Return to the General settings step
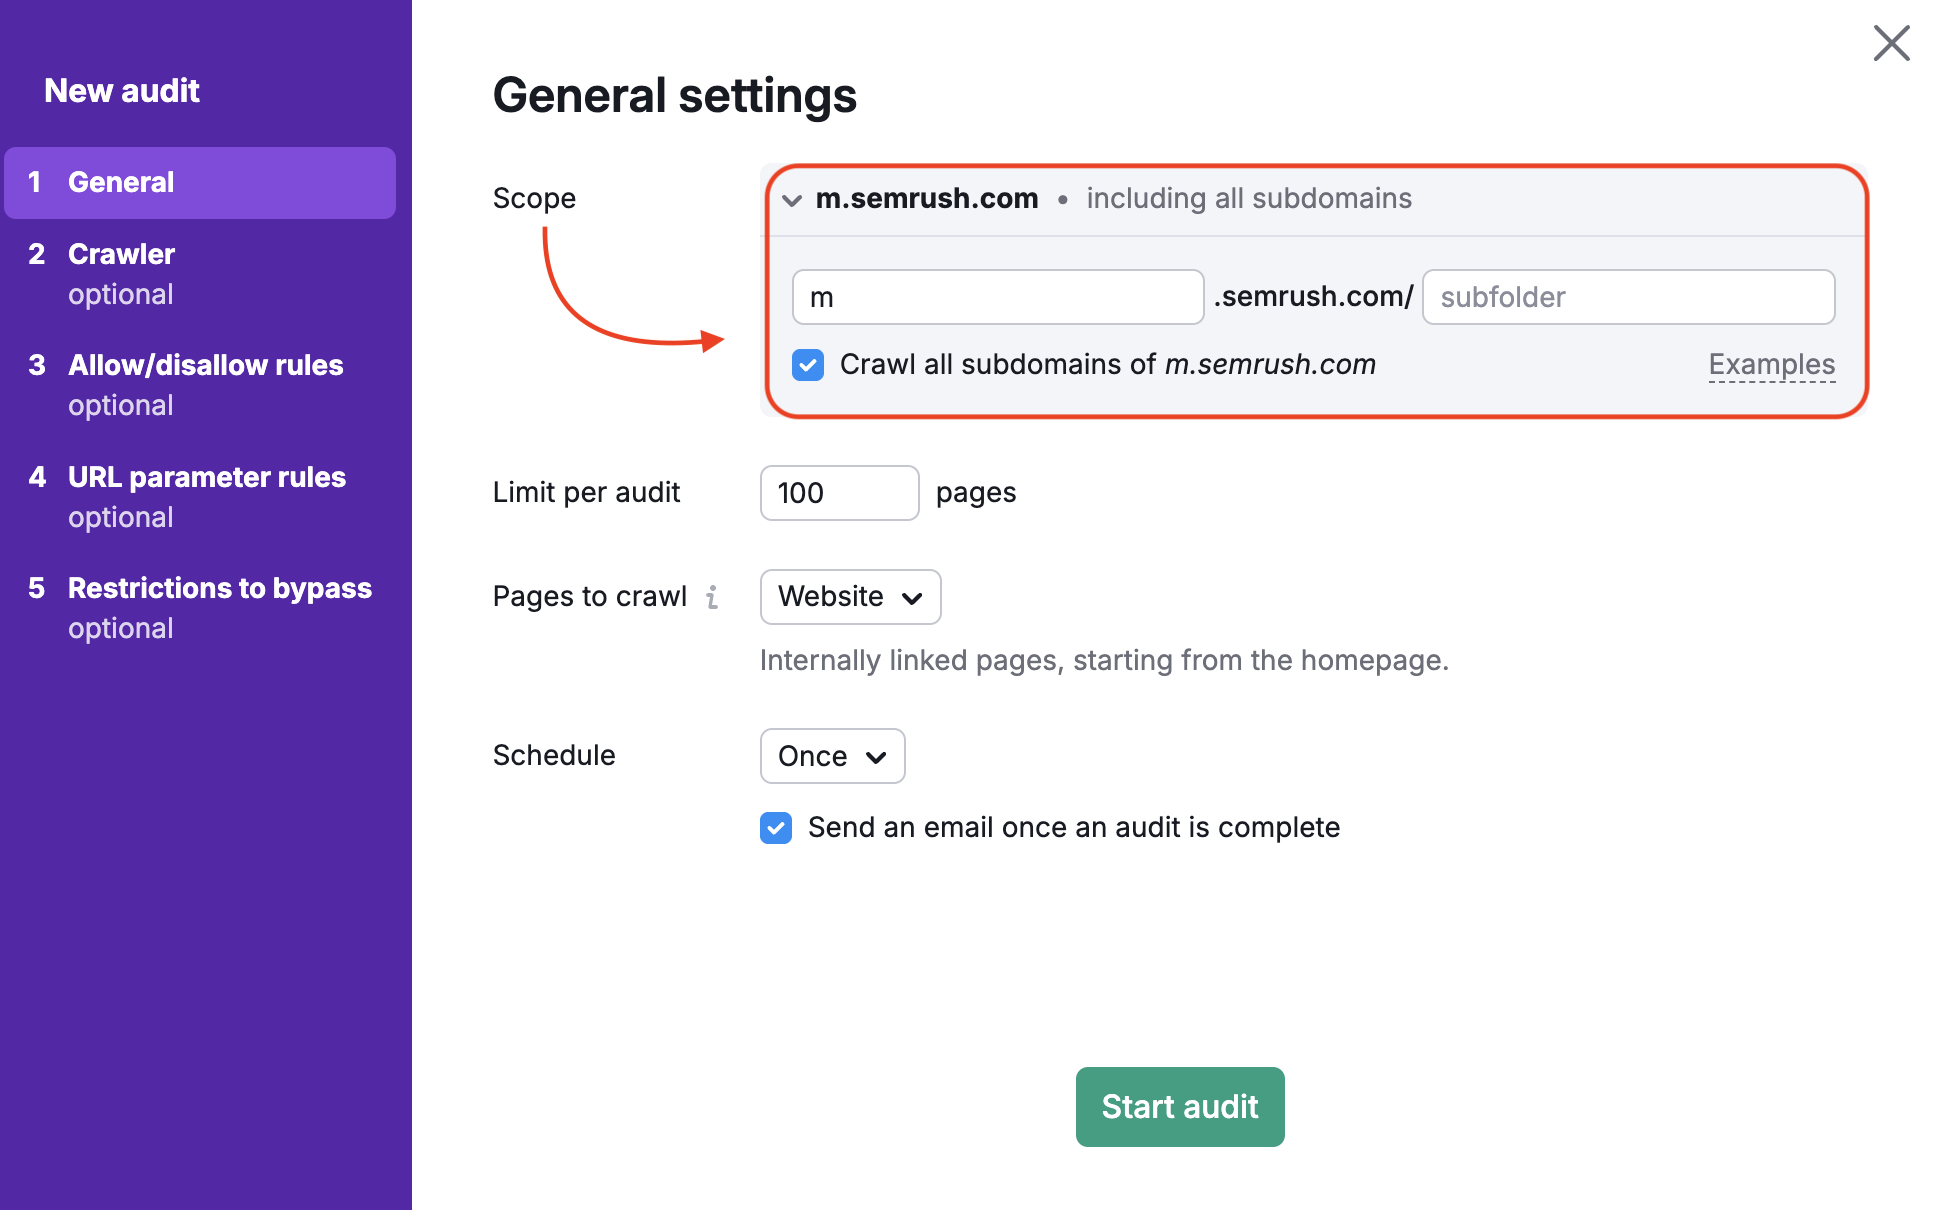 [120, 182]
